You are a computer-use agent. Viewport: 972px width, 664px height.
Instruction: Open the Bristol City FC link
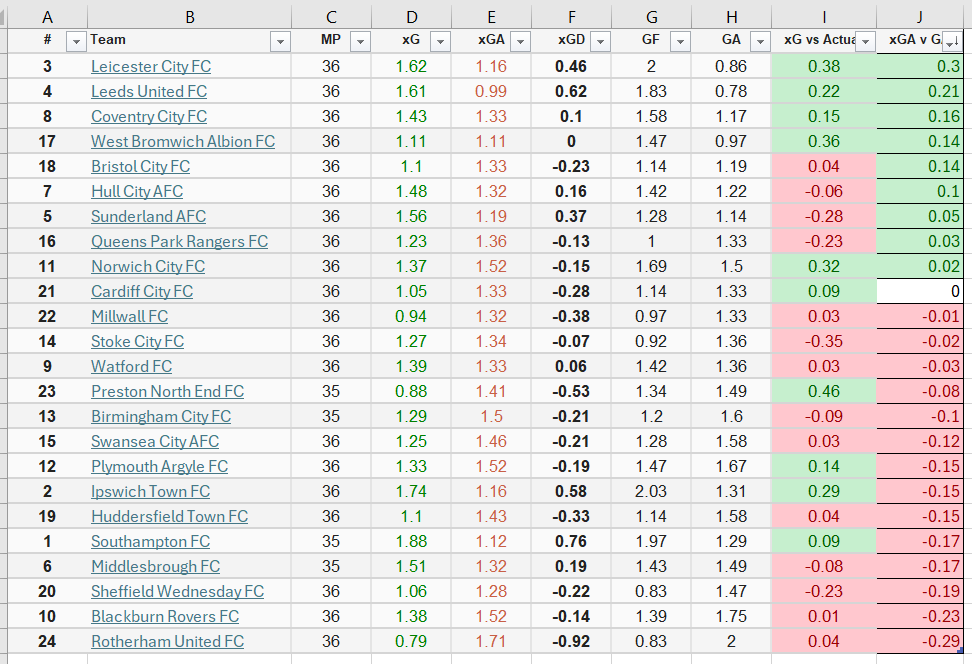tap(140, 166)
